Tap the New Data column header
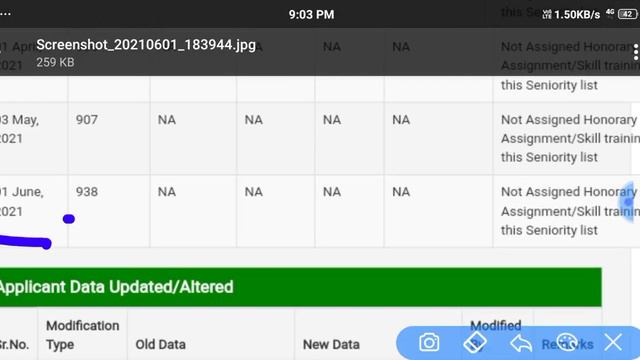640x360 pixels. [331, 344]
